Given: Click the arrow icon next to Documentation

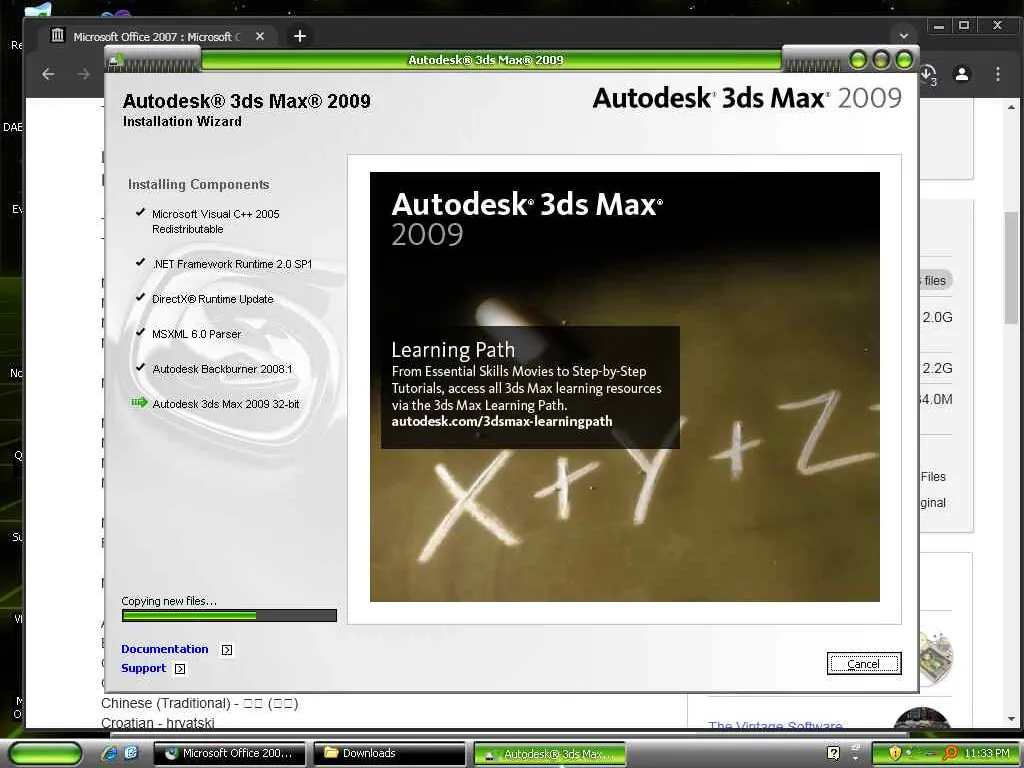Looking at the screenshot, I should (227, 650).
